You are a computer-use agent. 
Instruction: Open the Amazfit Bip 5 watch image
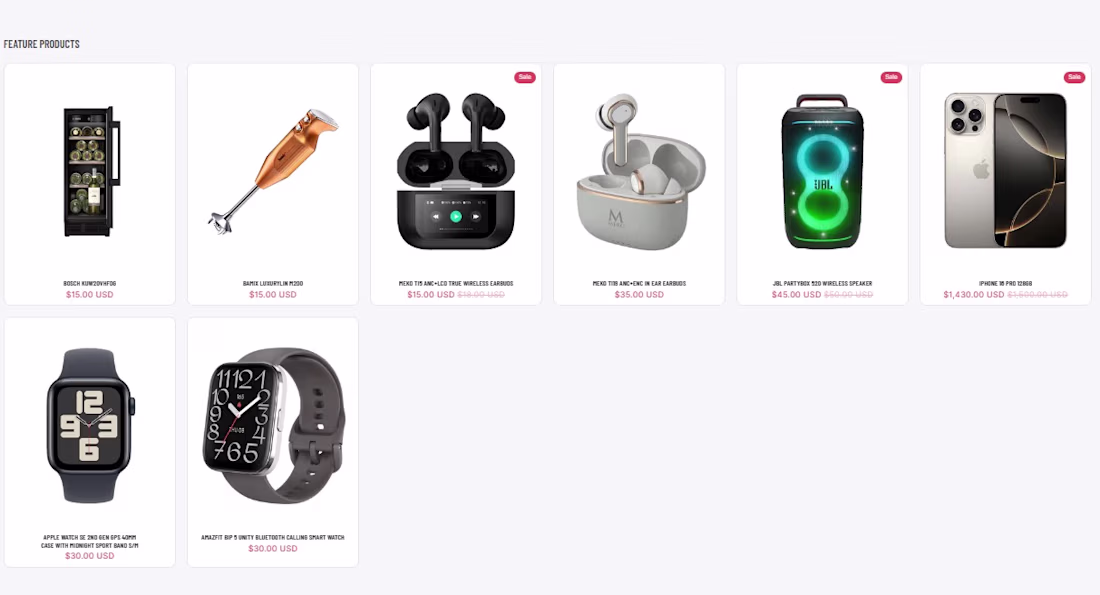pos(273,425)
